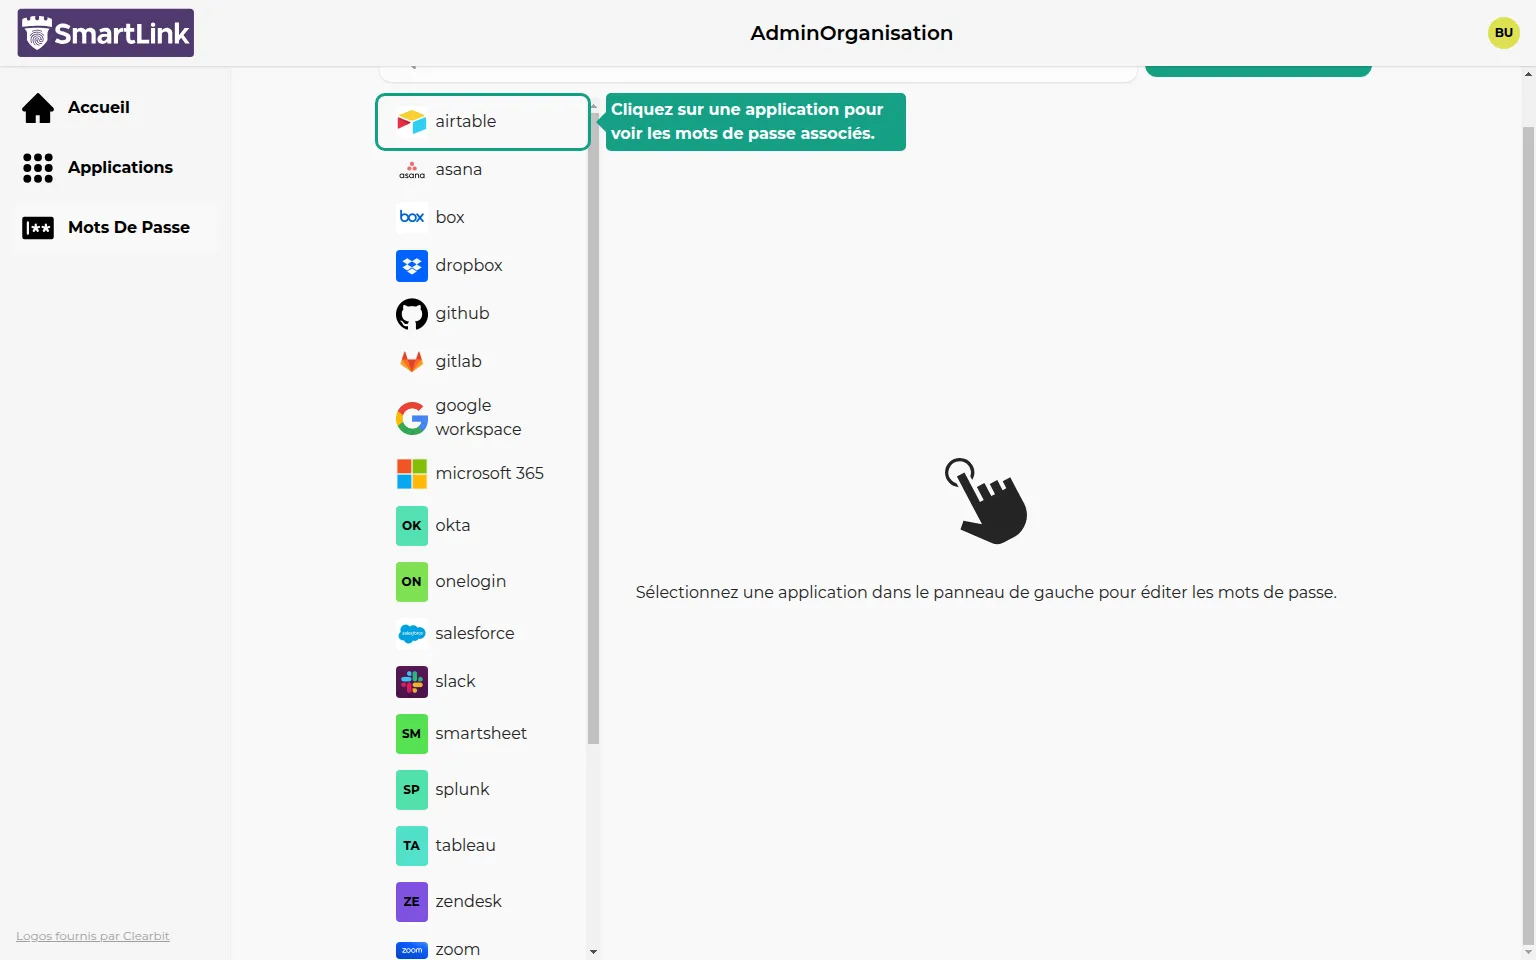
Task: Select microsoft 365 label
Action: pyautogui.click(x=490, y=474)
